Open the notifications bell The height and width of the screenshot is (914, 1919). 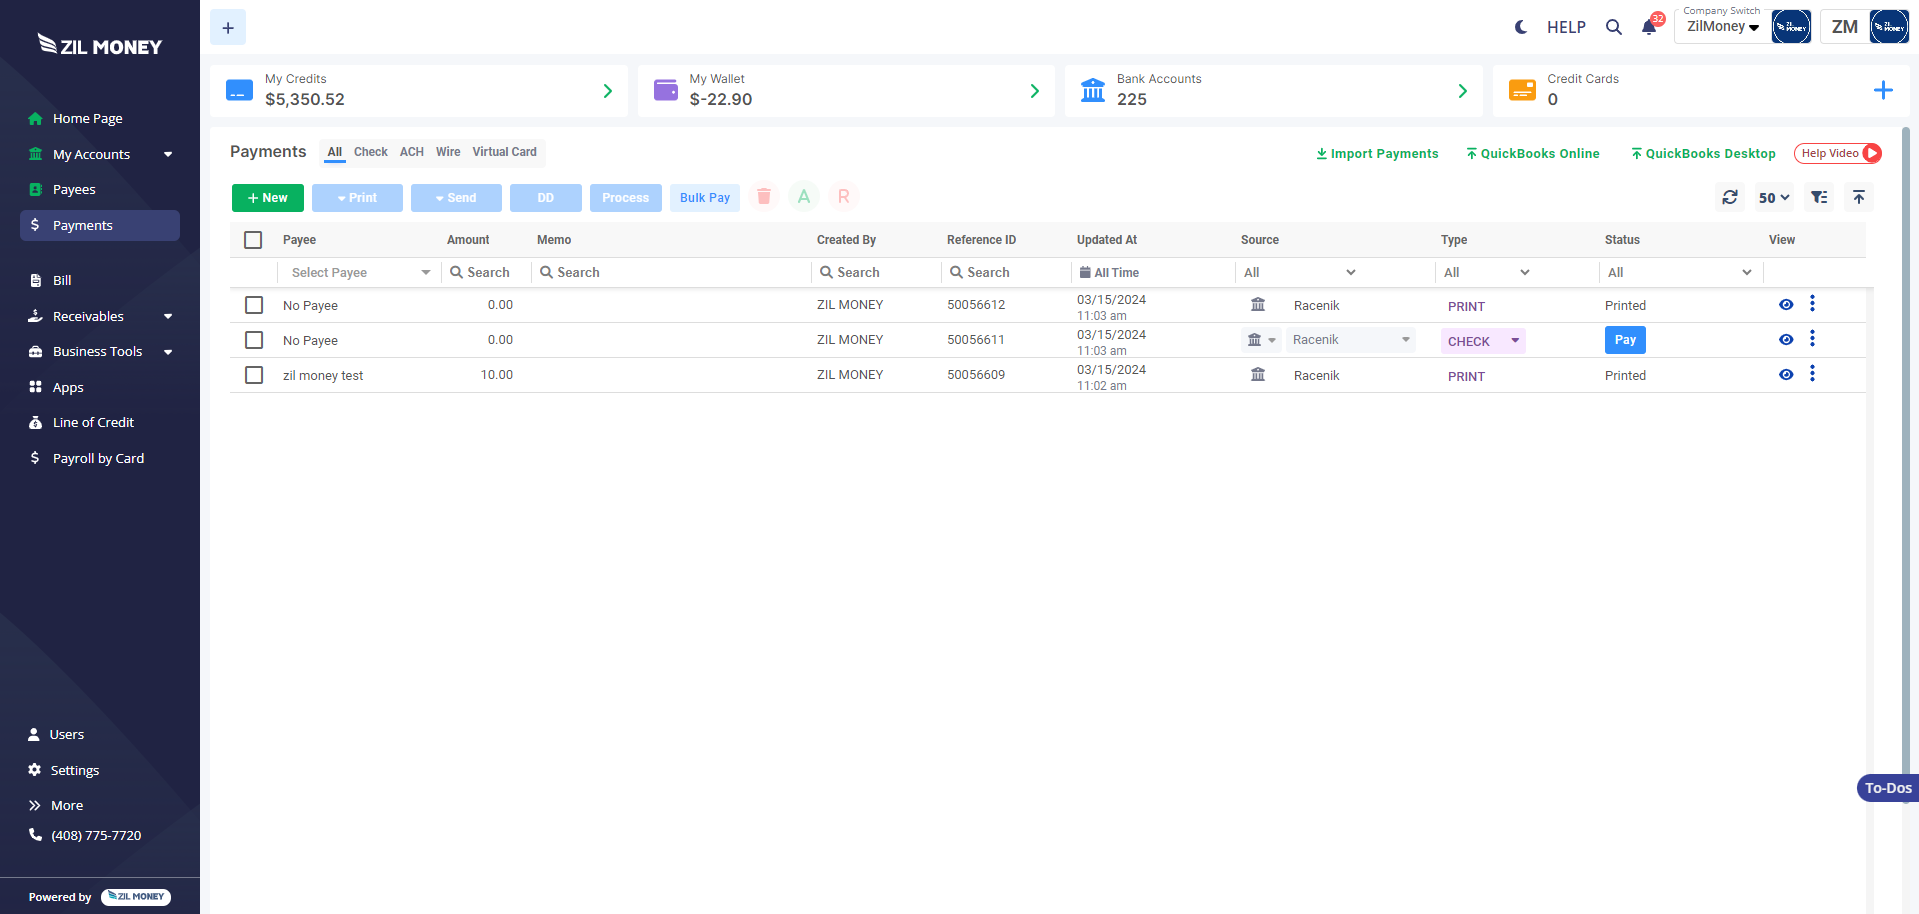click(1649, 27)
